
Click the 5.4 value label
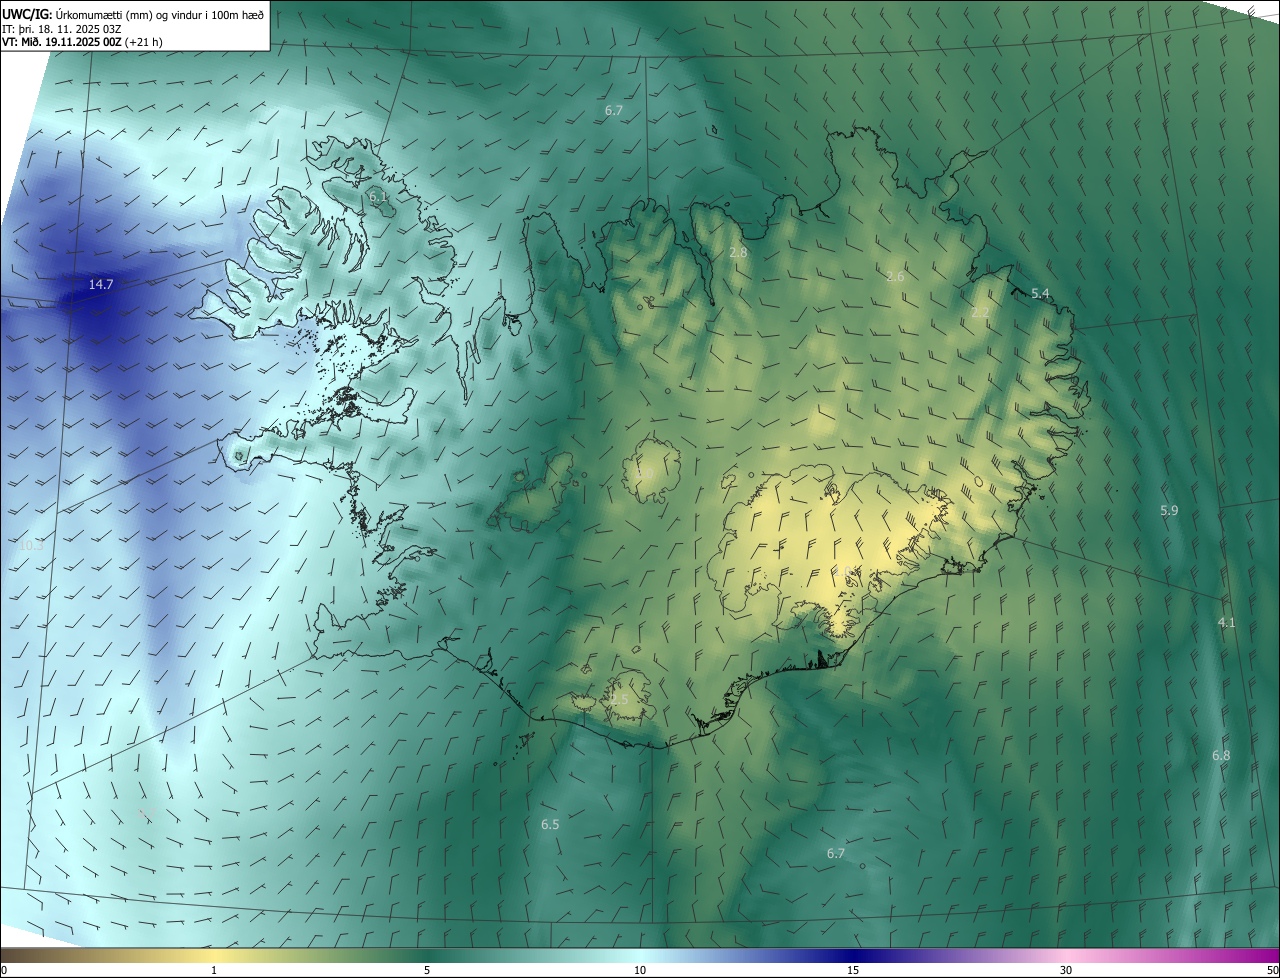click(1040, 293)
